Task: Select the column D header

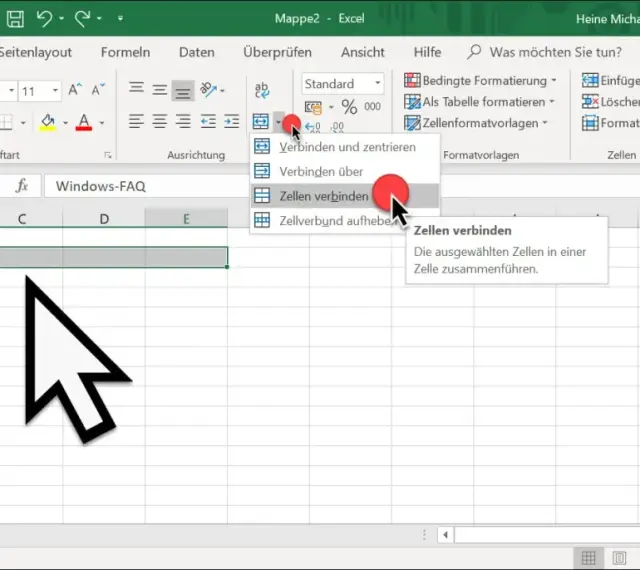Action: click(x=104, y=219)
